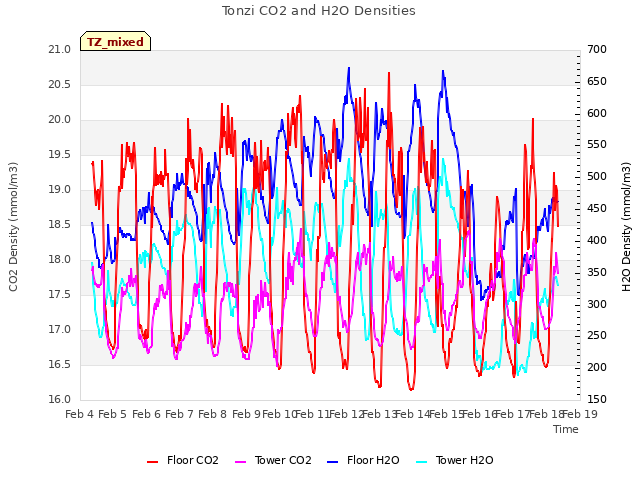640x480 pixels.
Task: Click the Feb 8 x-axis tick label
Action: pyautogui.click(x=212, y=414)
